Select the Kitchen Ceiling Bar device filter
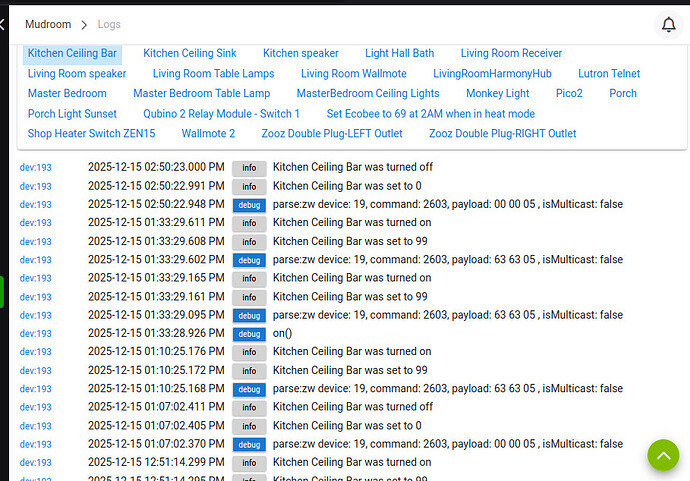Viewport: 690px width, 481px height. pyautogui.click(x=72, y=53)
